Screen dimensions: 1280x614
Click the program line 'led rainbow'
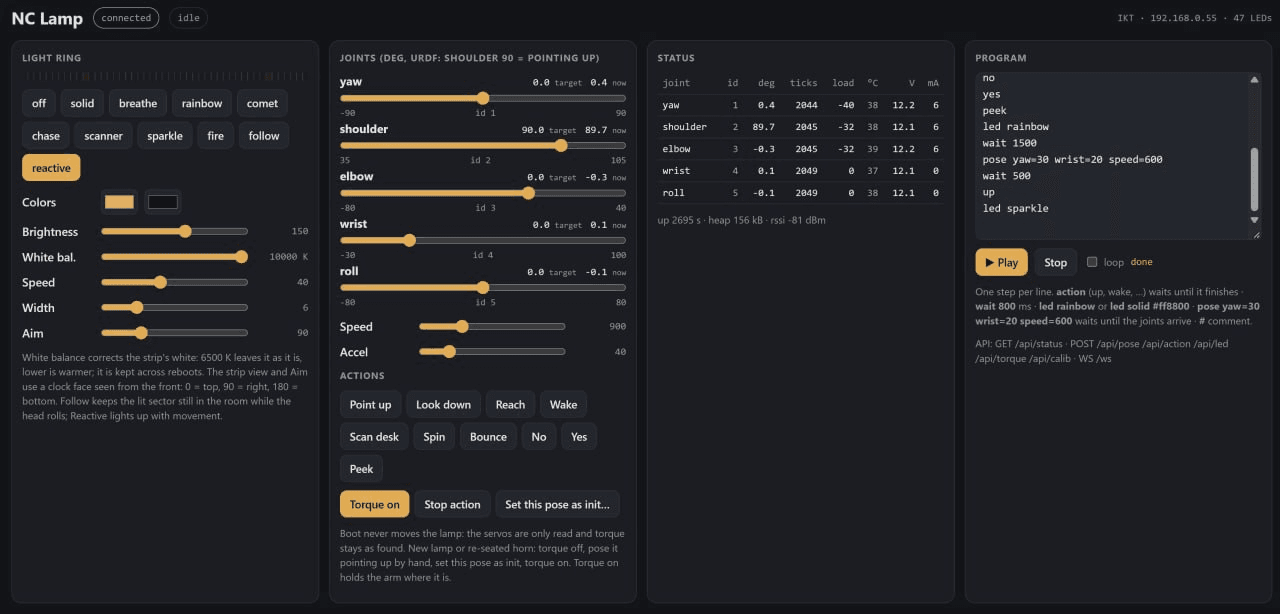(x=1016, y=127)
